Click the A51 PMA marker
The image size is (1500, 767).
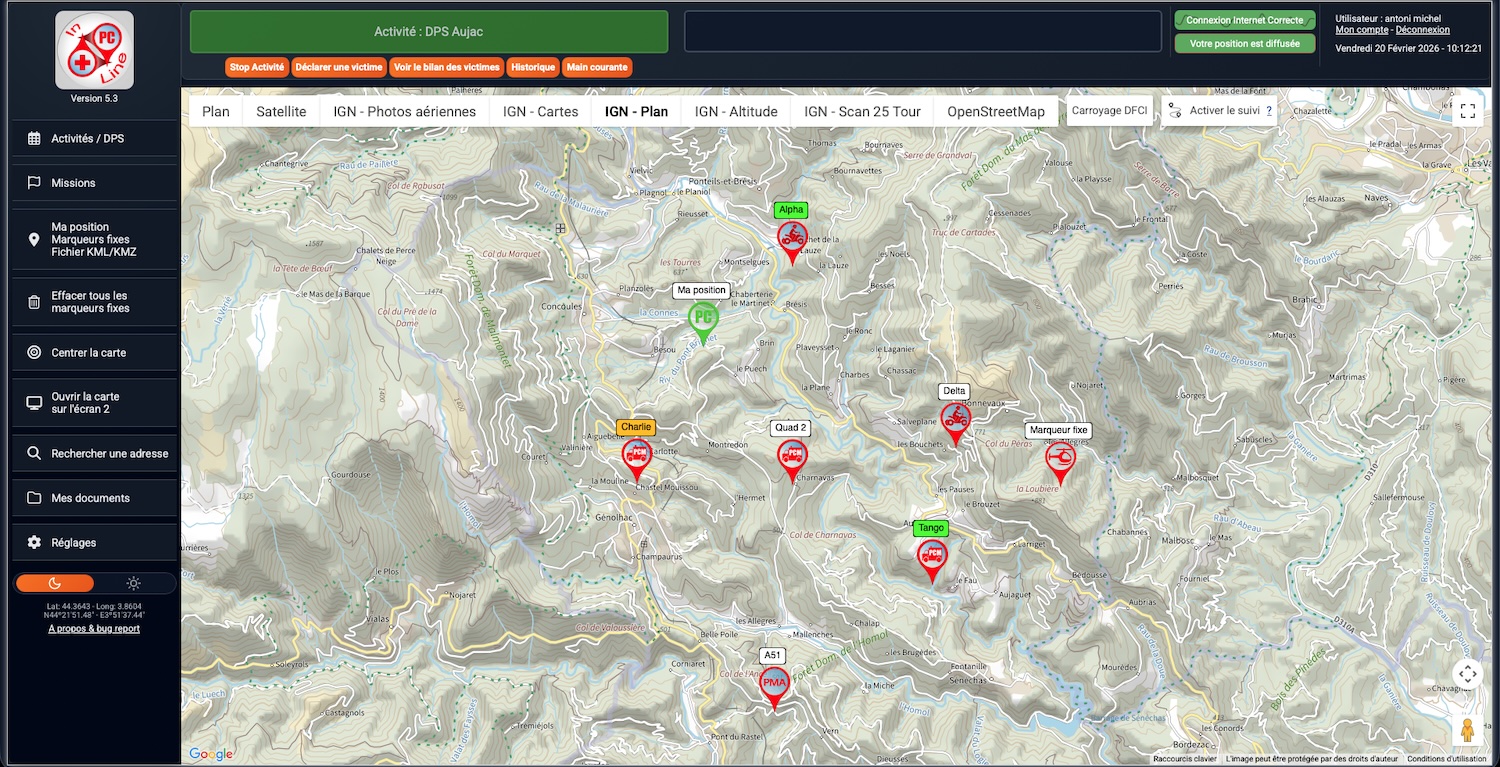coord(774,684)
